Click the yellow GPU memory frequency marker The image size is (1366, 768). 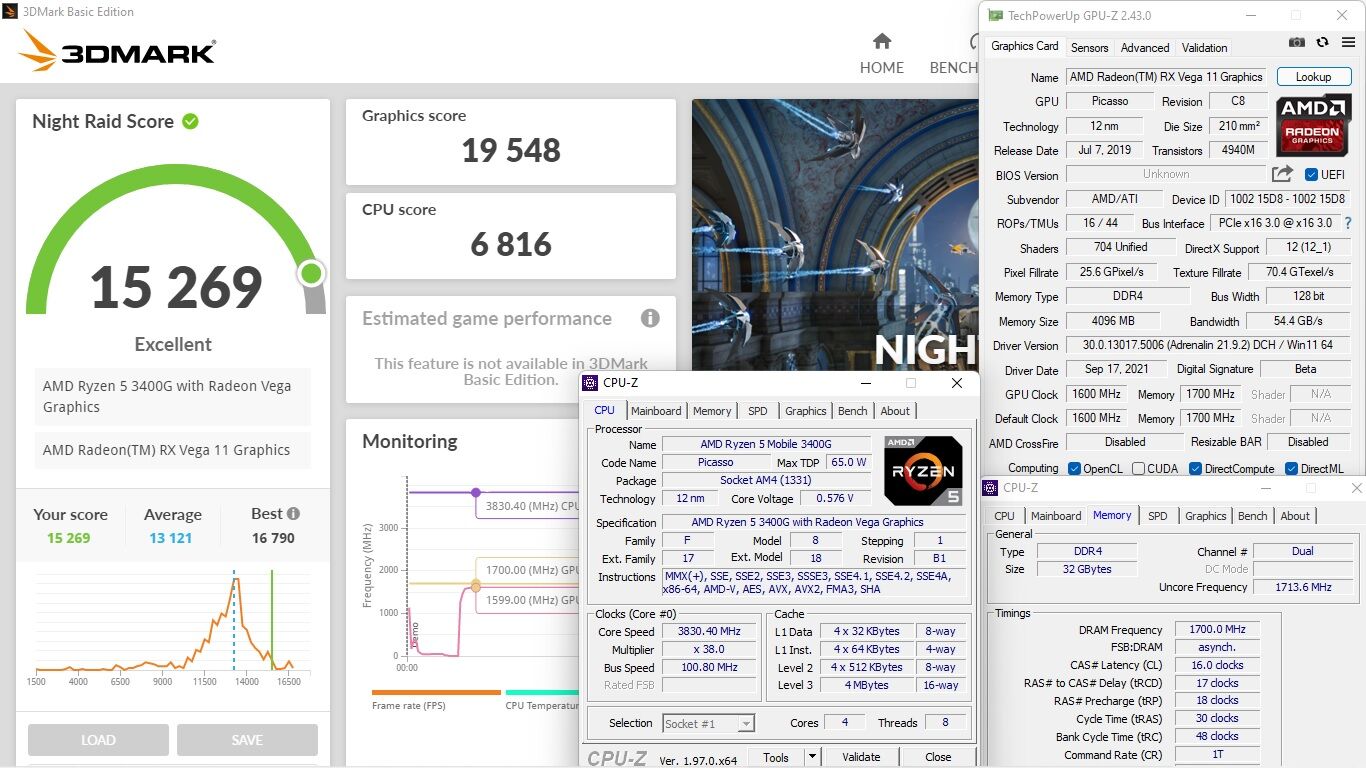475,584
